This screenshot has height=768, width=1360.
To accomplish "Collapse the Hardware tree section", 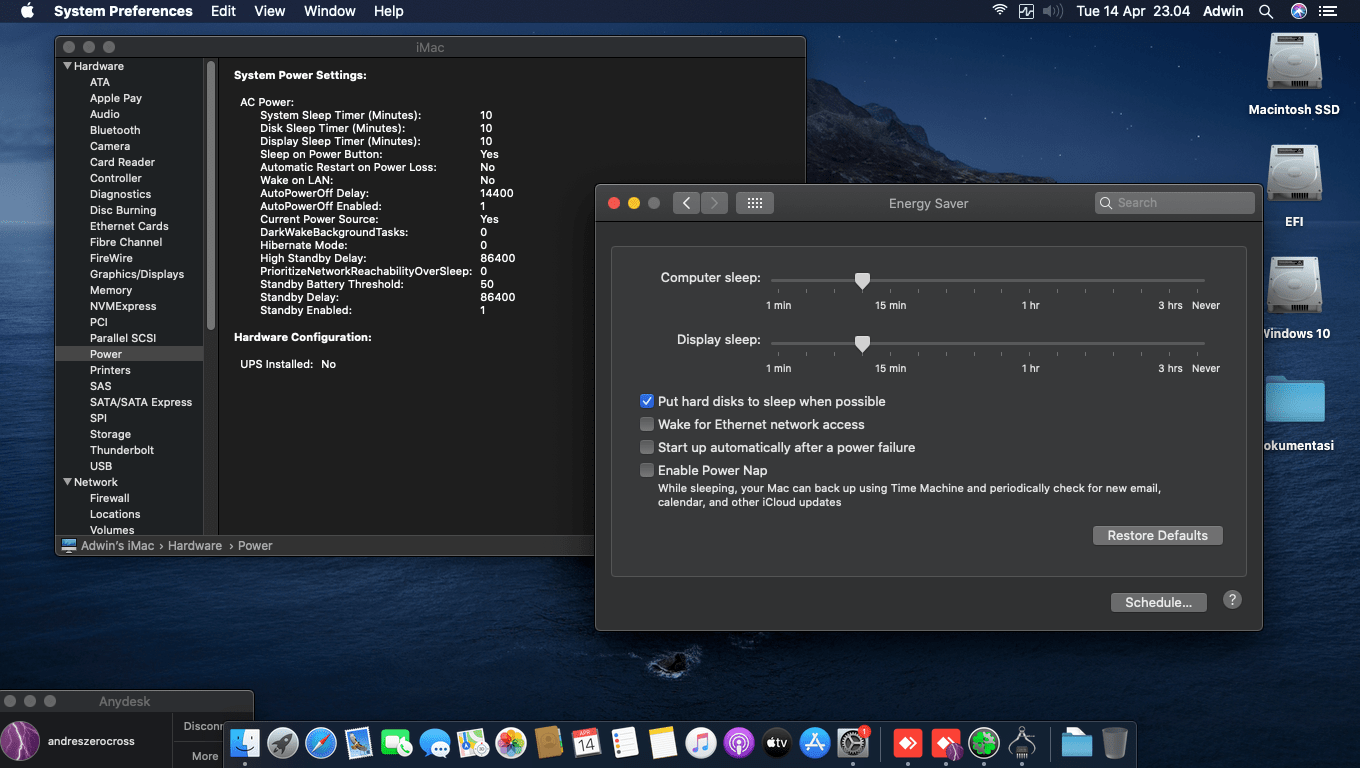I will coord(67,66).
